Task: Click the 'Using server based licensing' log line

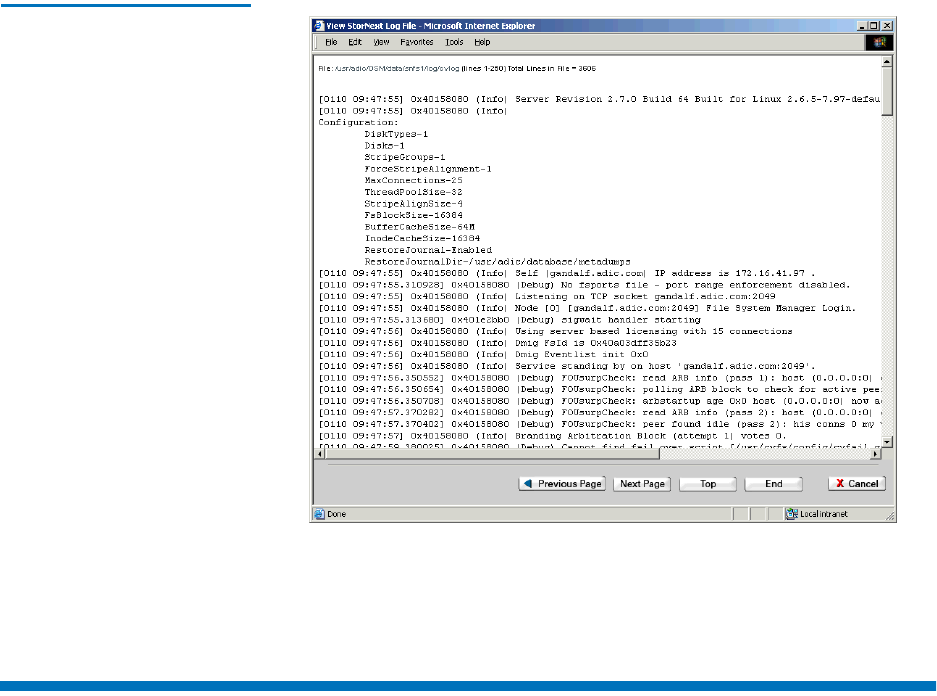Action: [x=555, y=332]
